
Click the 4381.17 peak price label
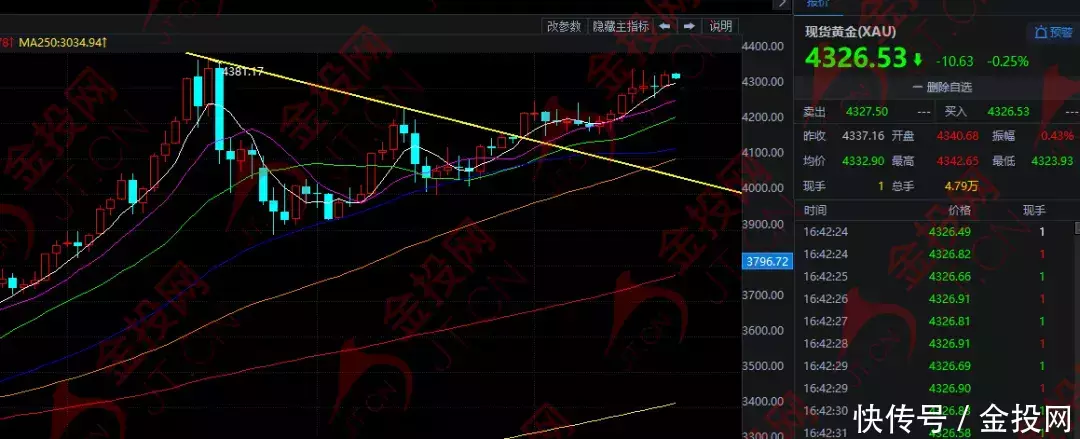(x=242, y=71)
